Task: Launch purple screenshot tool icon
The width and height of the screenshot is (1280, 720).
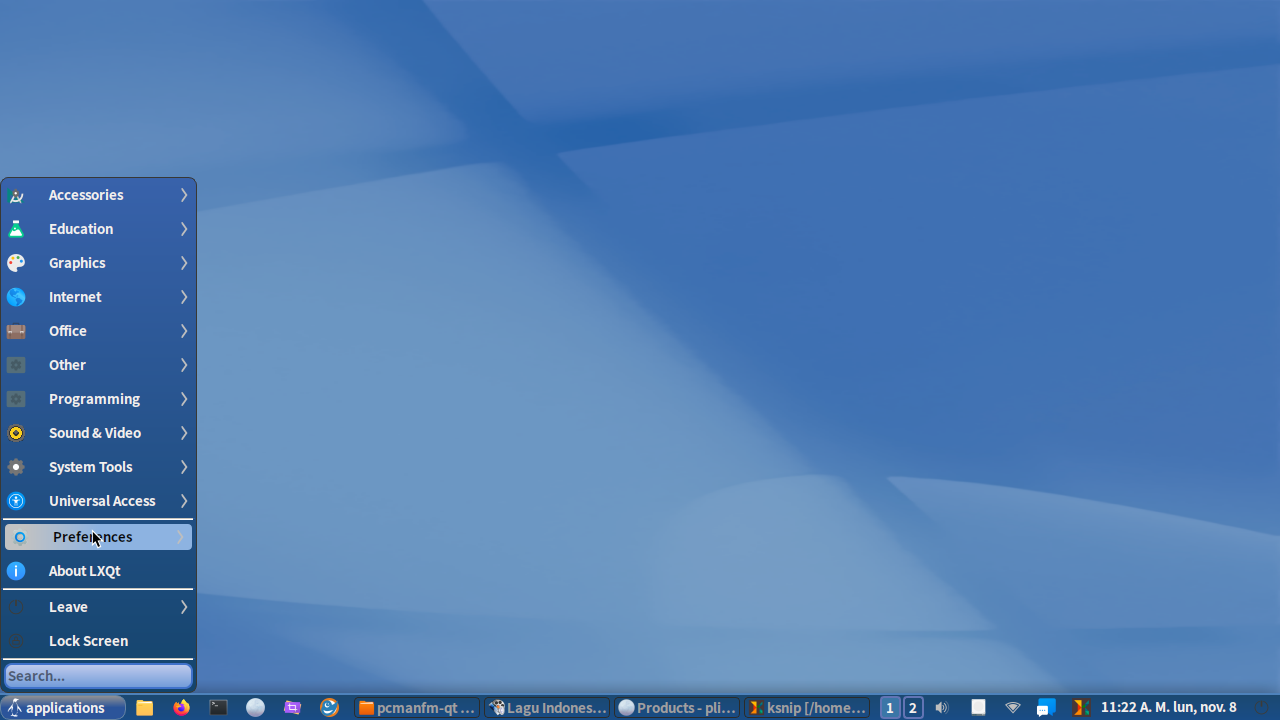Action: coord(293,708)
